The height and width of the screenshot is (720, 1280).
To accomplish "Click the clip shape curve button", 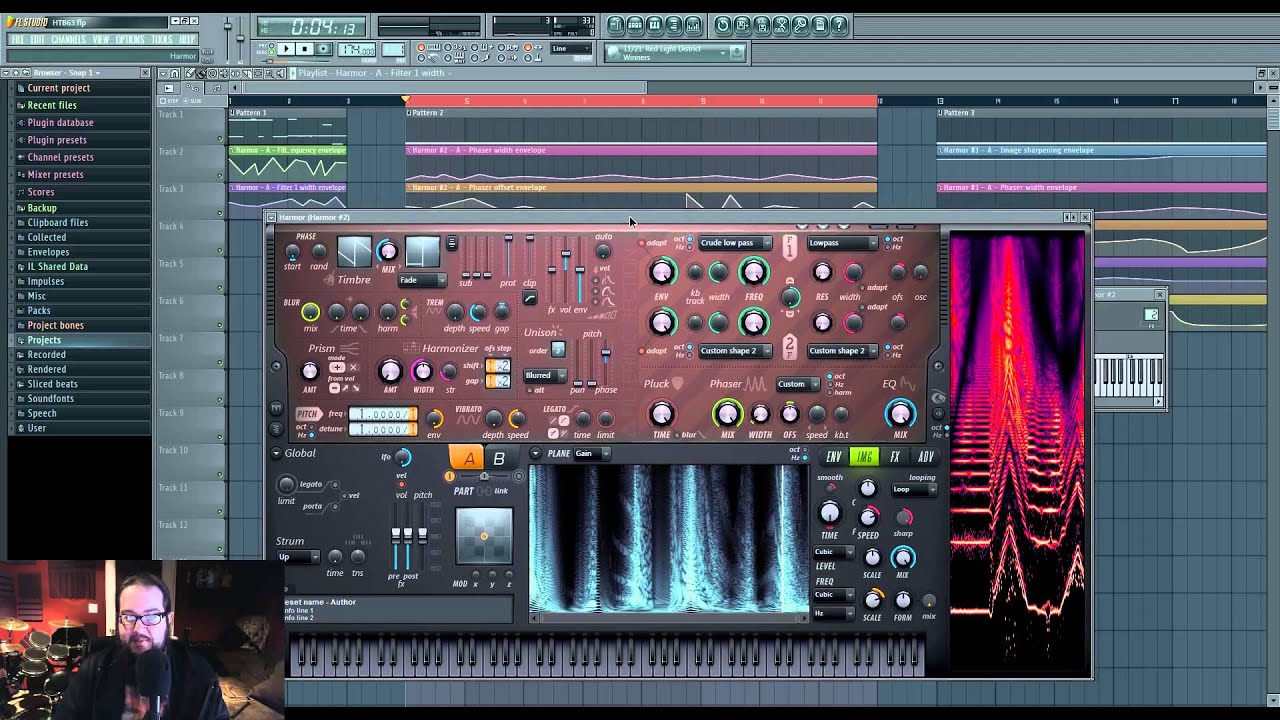I will click(530, 298).
